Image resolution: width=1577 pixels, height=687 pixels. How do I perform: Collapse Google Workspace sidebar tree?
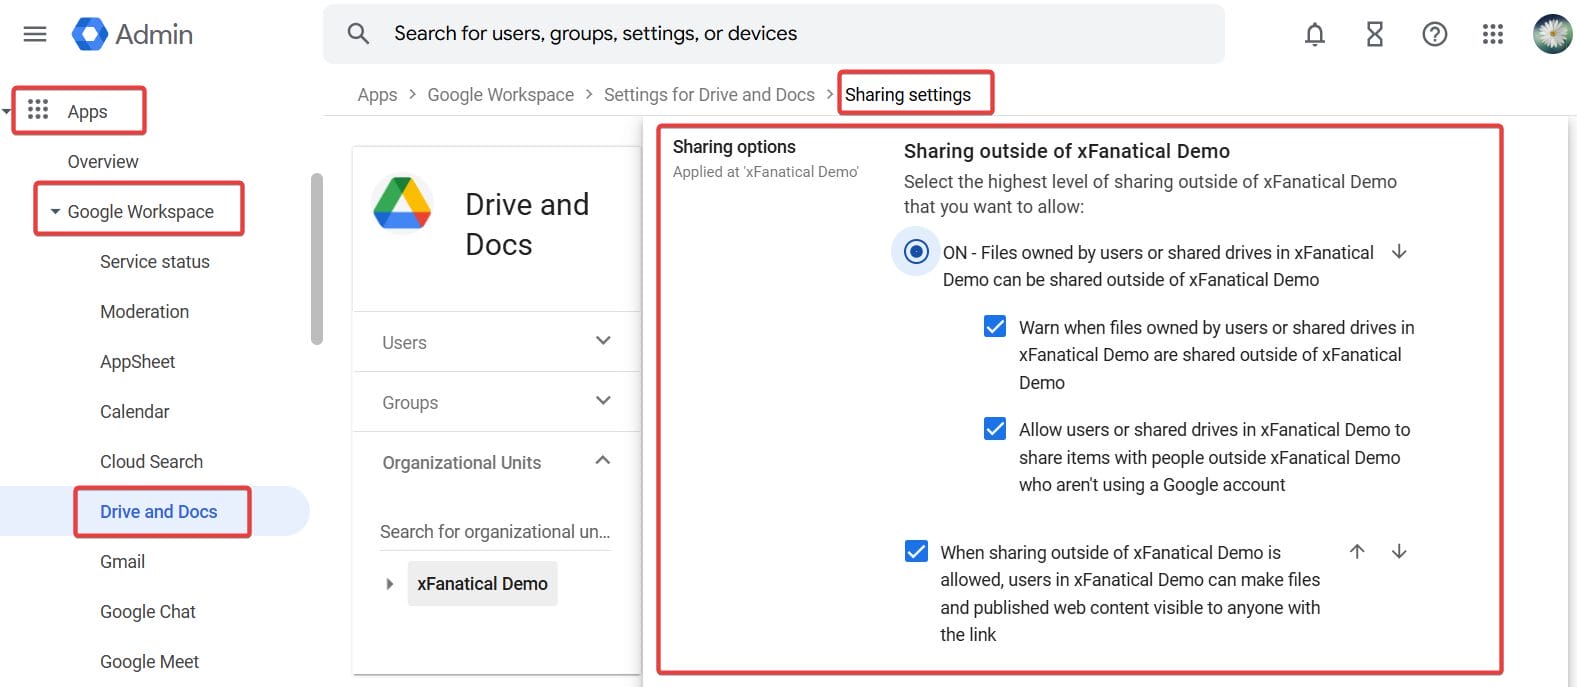pos(55,212)
